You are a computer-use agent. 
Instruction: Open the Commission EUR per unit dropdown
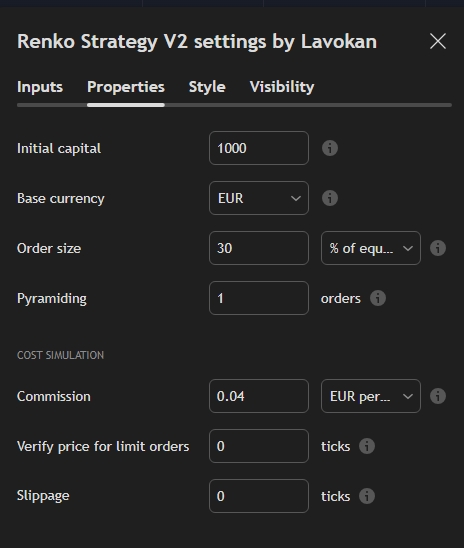coord(371,396)
